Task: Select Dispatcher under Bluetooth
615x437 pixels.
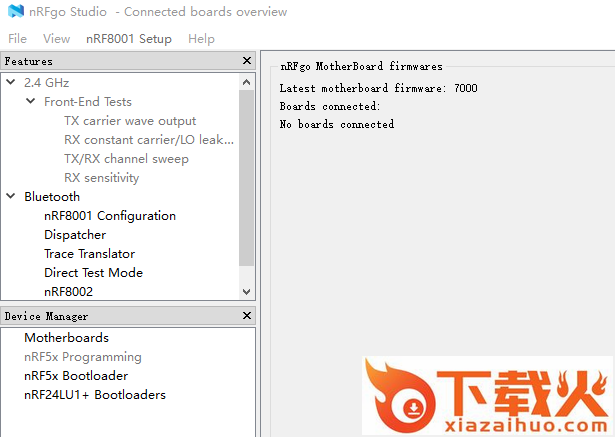Action: point(74,235)
